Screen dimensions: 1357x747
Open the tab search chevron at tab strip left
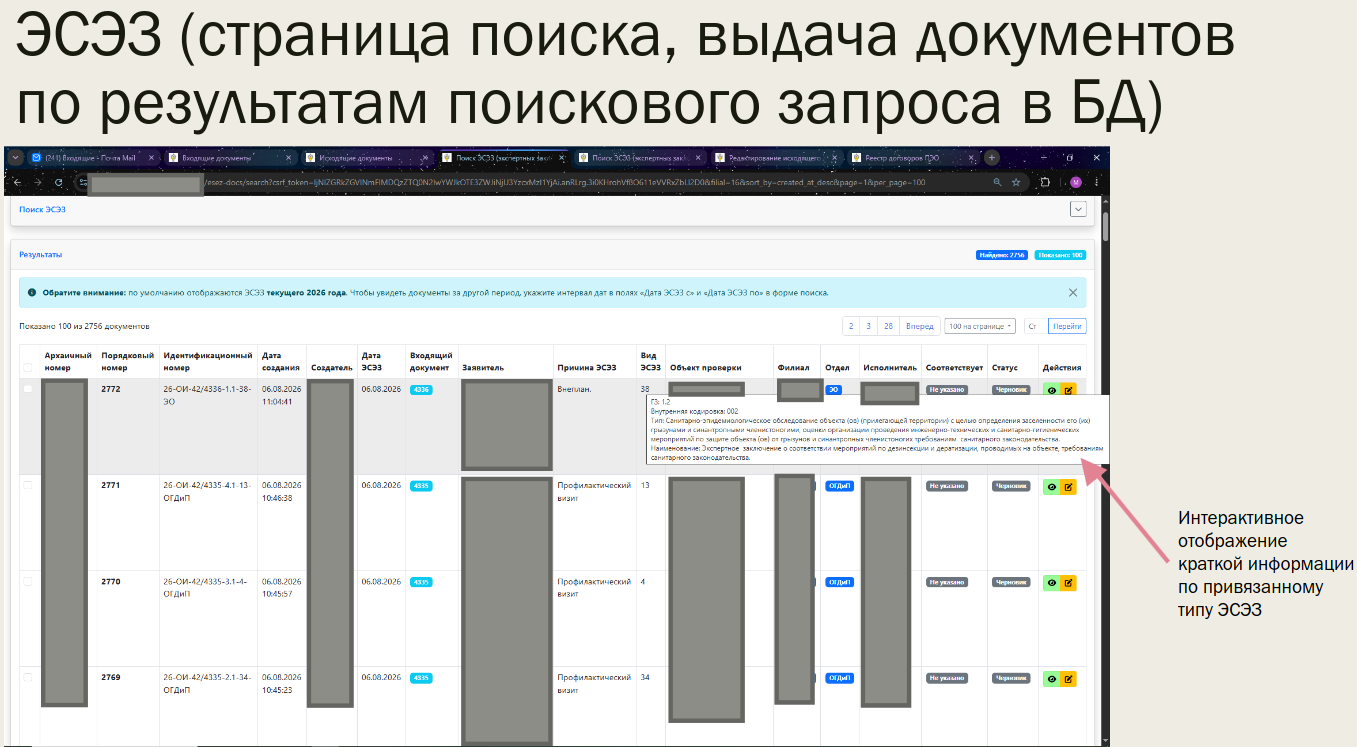16,158
